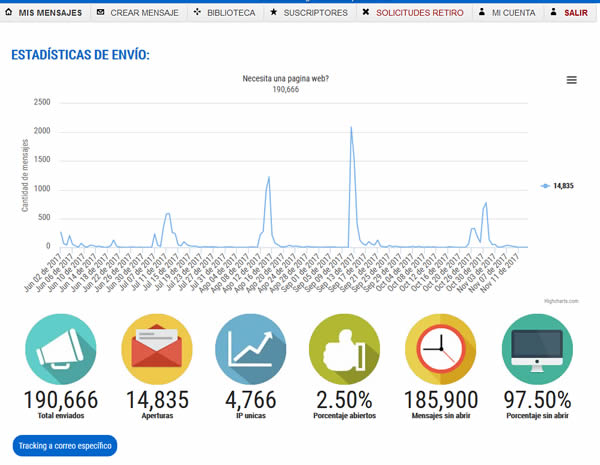
Task: Click the growth chart IP unicas icon
Action: [250, 349]
